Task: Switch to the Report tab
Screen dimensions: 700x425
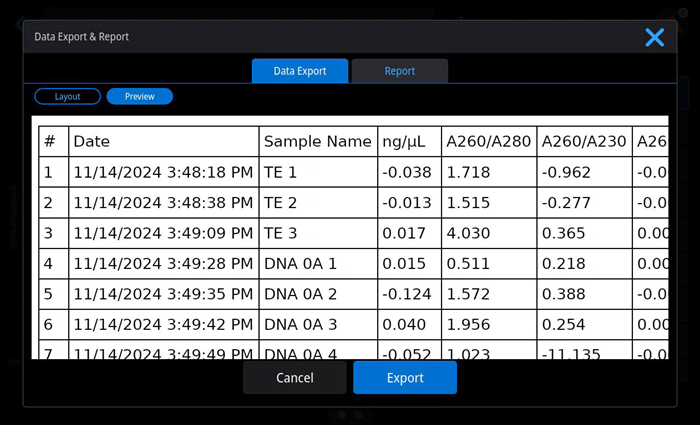Action: [x=400, y=71]
